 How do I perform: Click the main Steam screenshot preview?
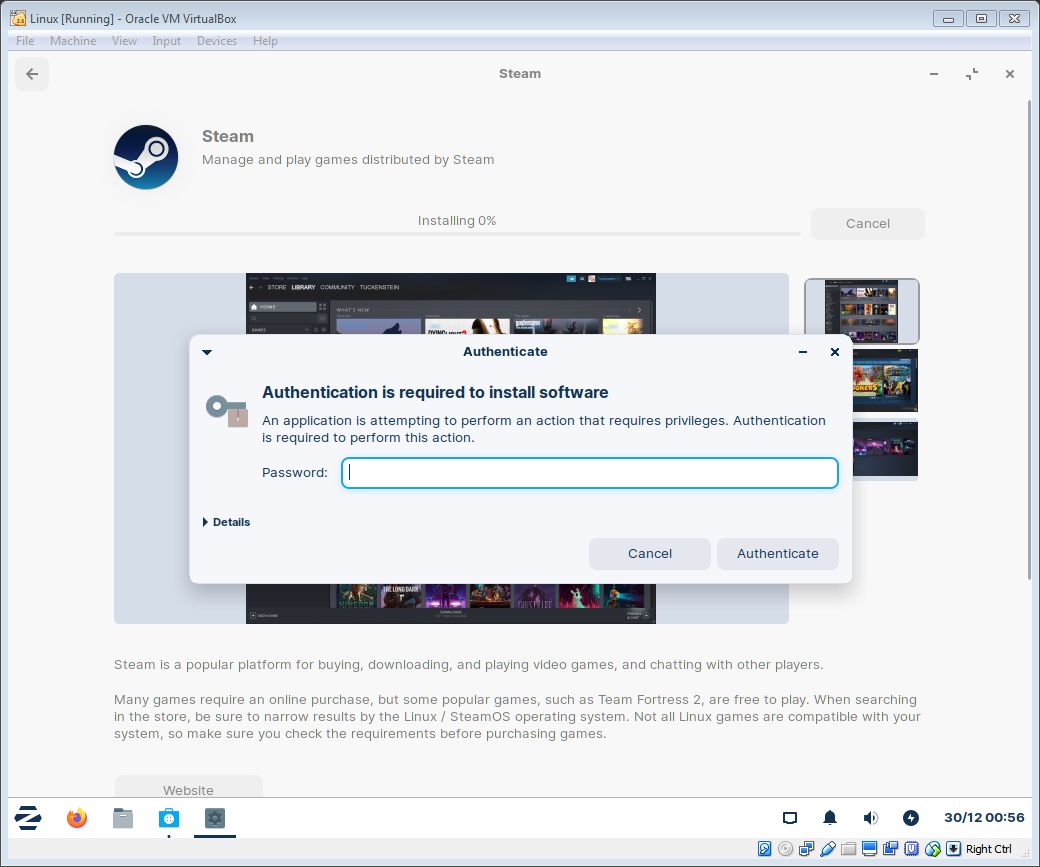coord(451,448)
